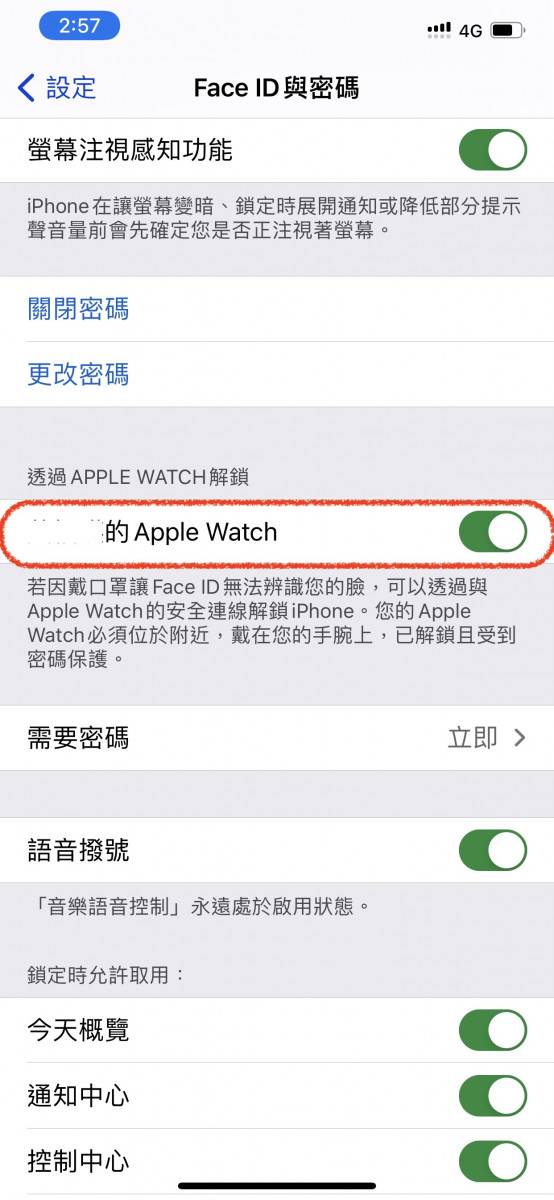Screen dimensions: 554x1200
Task: Toggle 螢幕注視感知功能 switch off
Action: point(493,150)
